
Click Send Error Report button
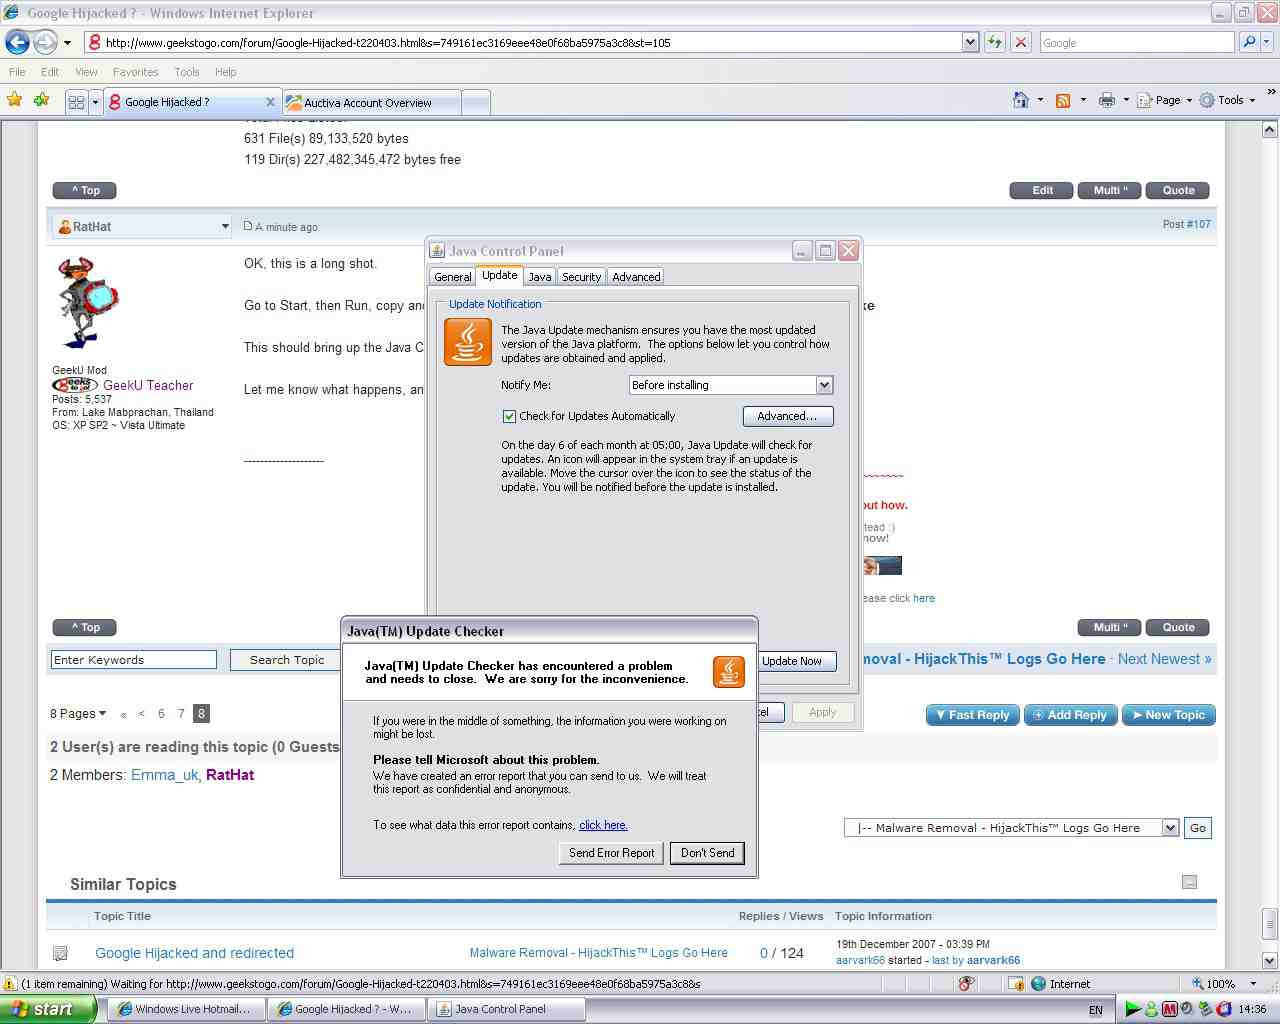pos(611,853)
